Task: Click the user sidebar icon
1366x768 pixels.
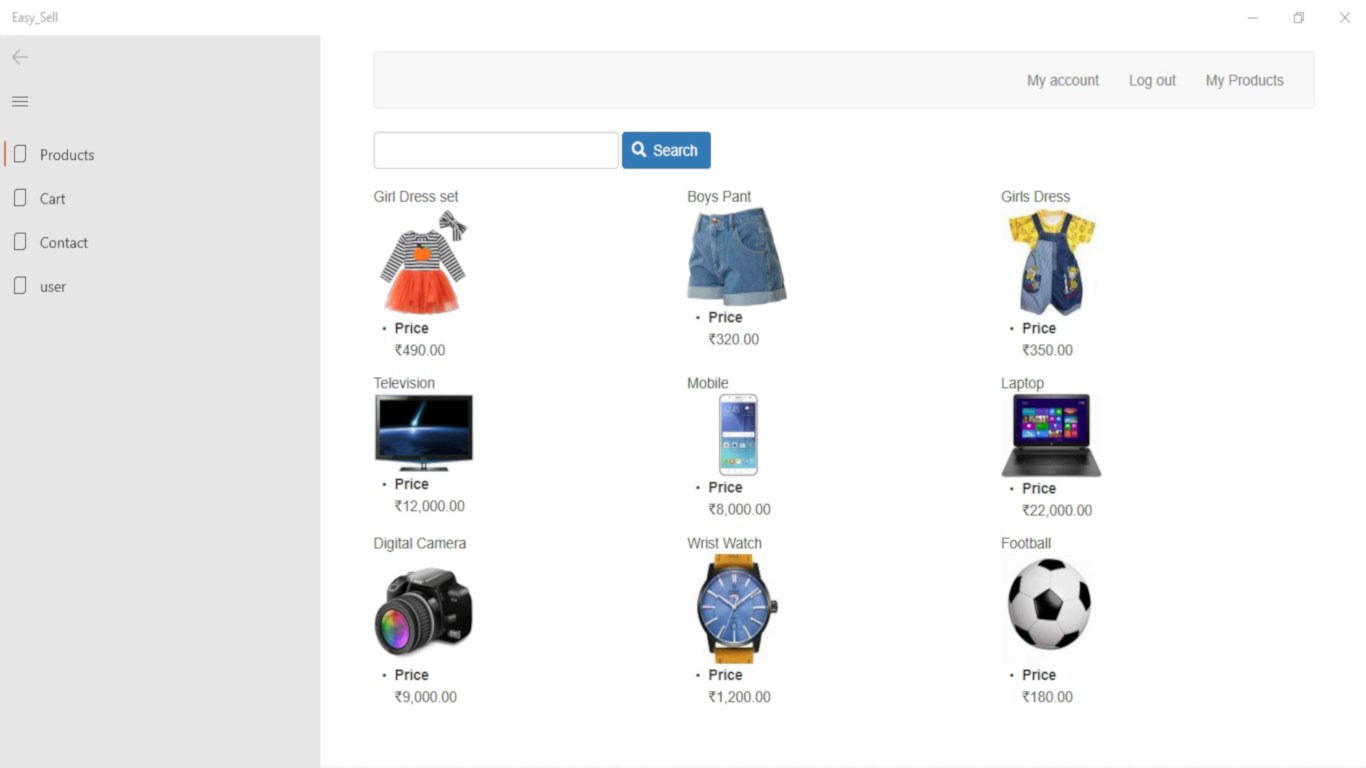Action: (x=20, y=286)
